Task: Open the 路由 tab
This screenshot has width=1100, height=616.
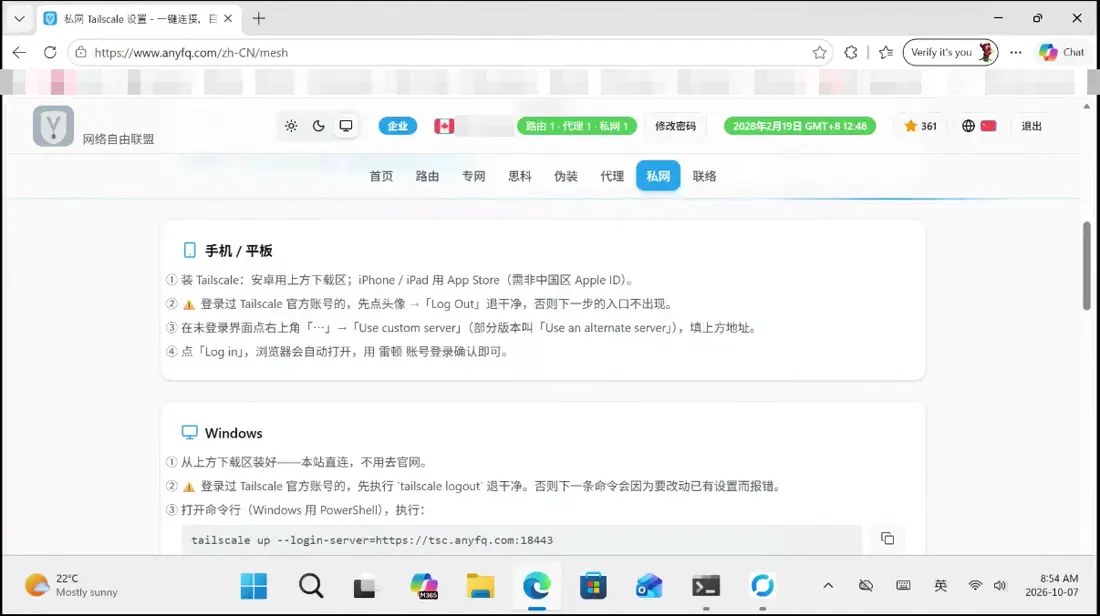Action: click(427, 176)
